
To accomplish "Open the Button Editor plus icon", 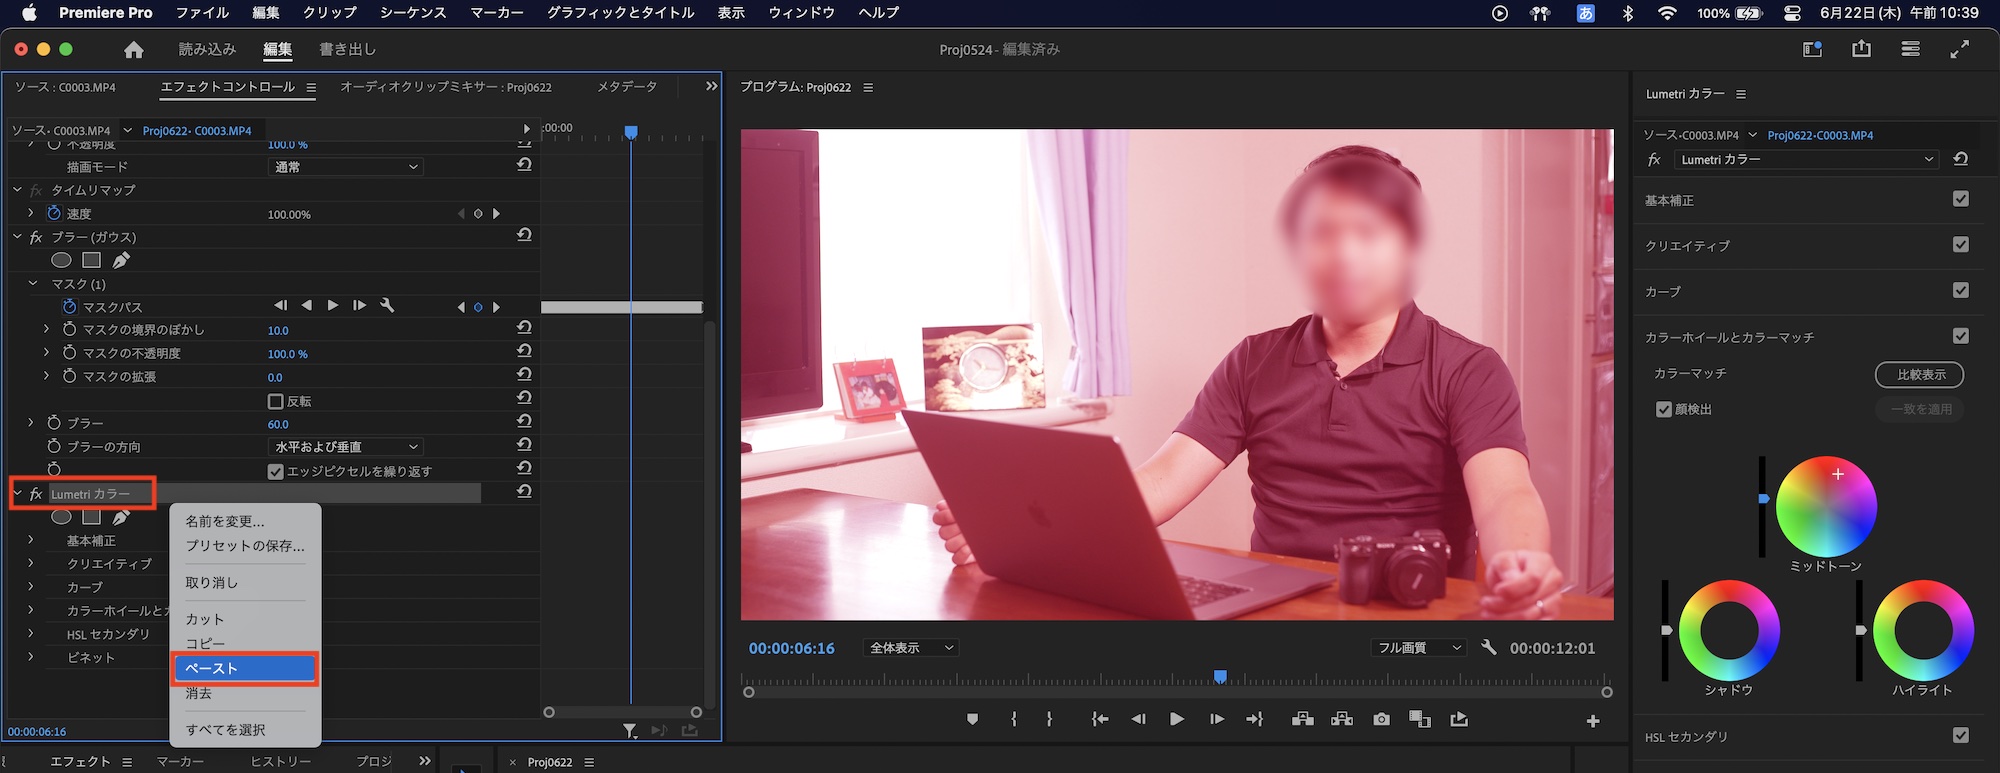I will pos(1592,720).
